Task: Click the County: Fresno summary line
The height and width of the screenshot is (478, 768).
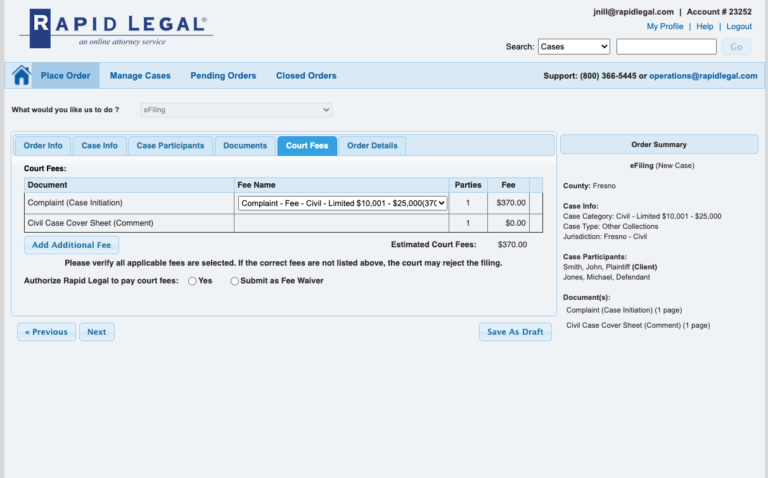Action: click(589, 186)
